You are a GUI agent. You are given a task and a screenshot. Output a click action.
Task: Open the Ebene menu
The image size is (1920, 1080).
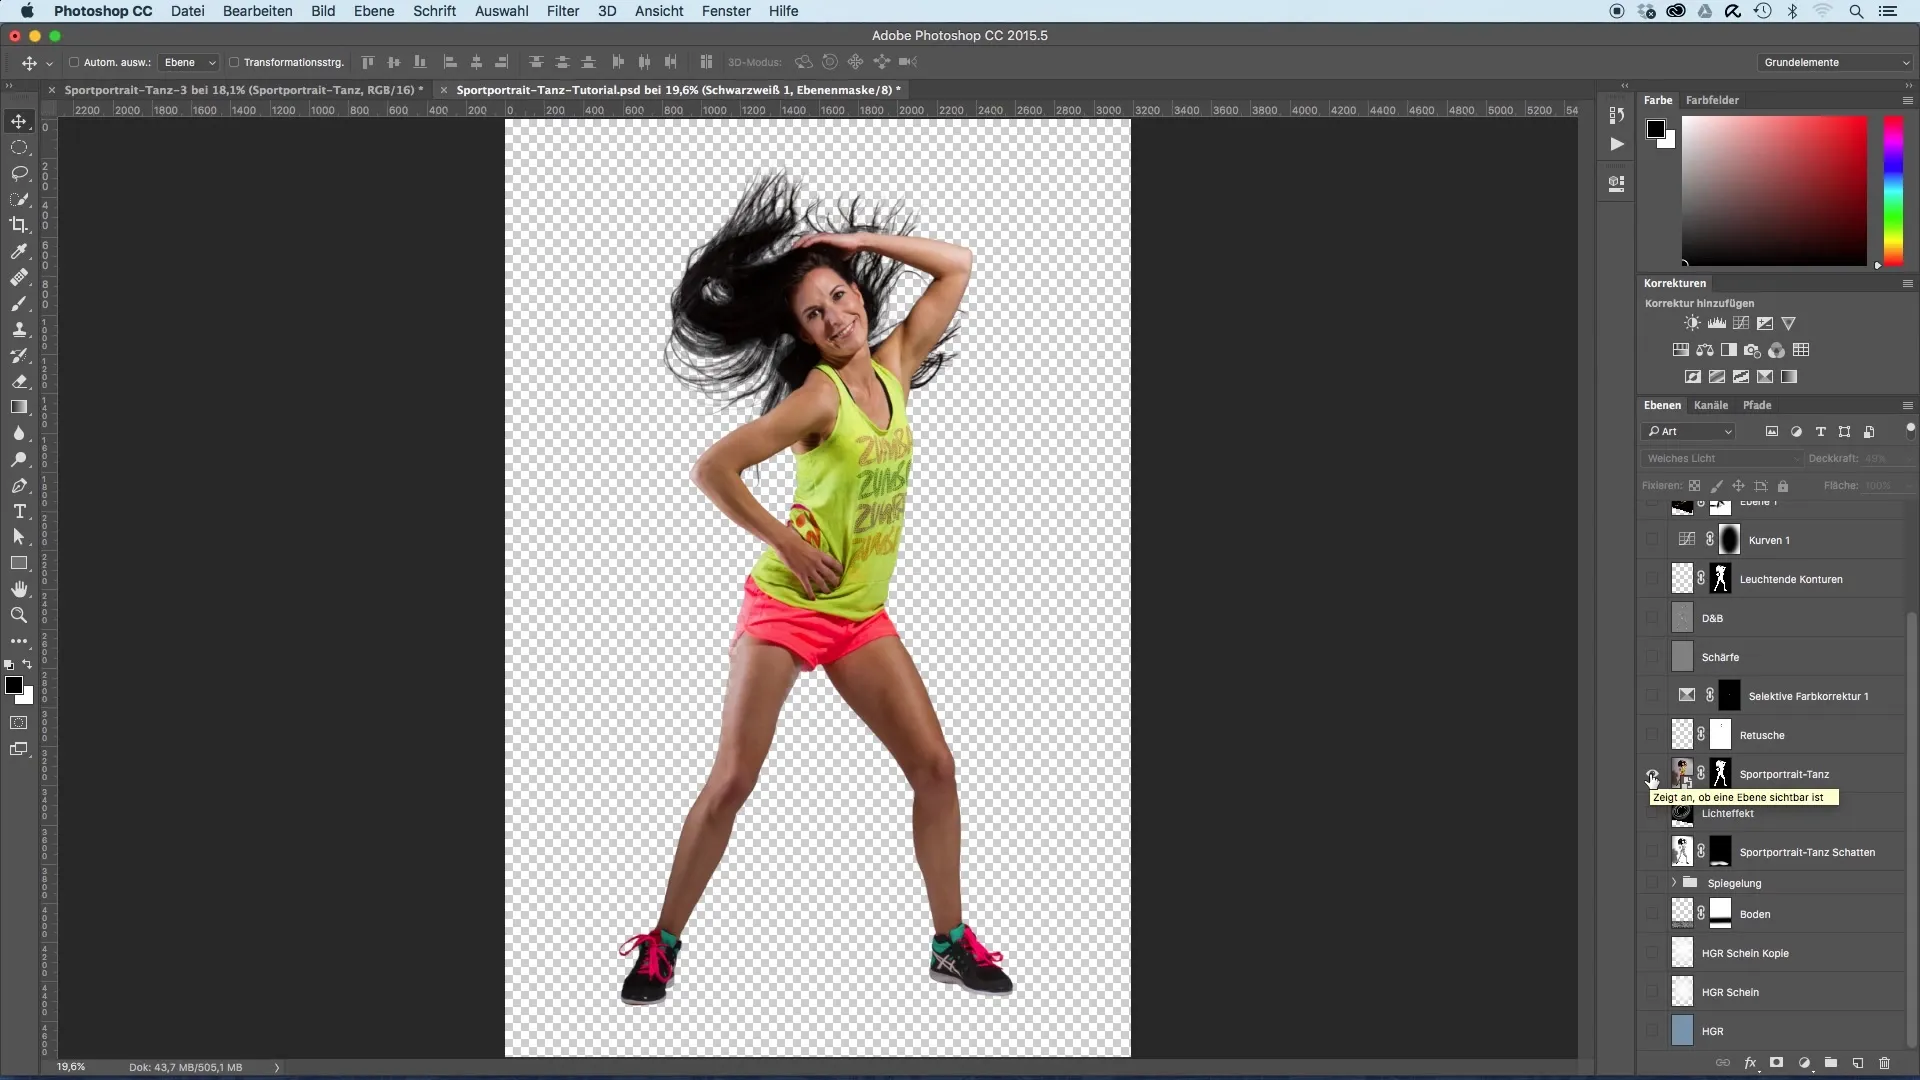[x=374, y=11]
